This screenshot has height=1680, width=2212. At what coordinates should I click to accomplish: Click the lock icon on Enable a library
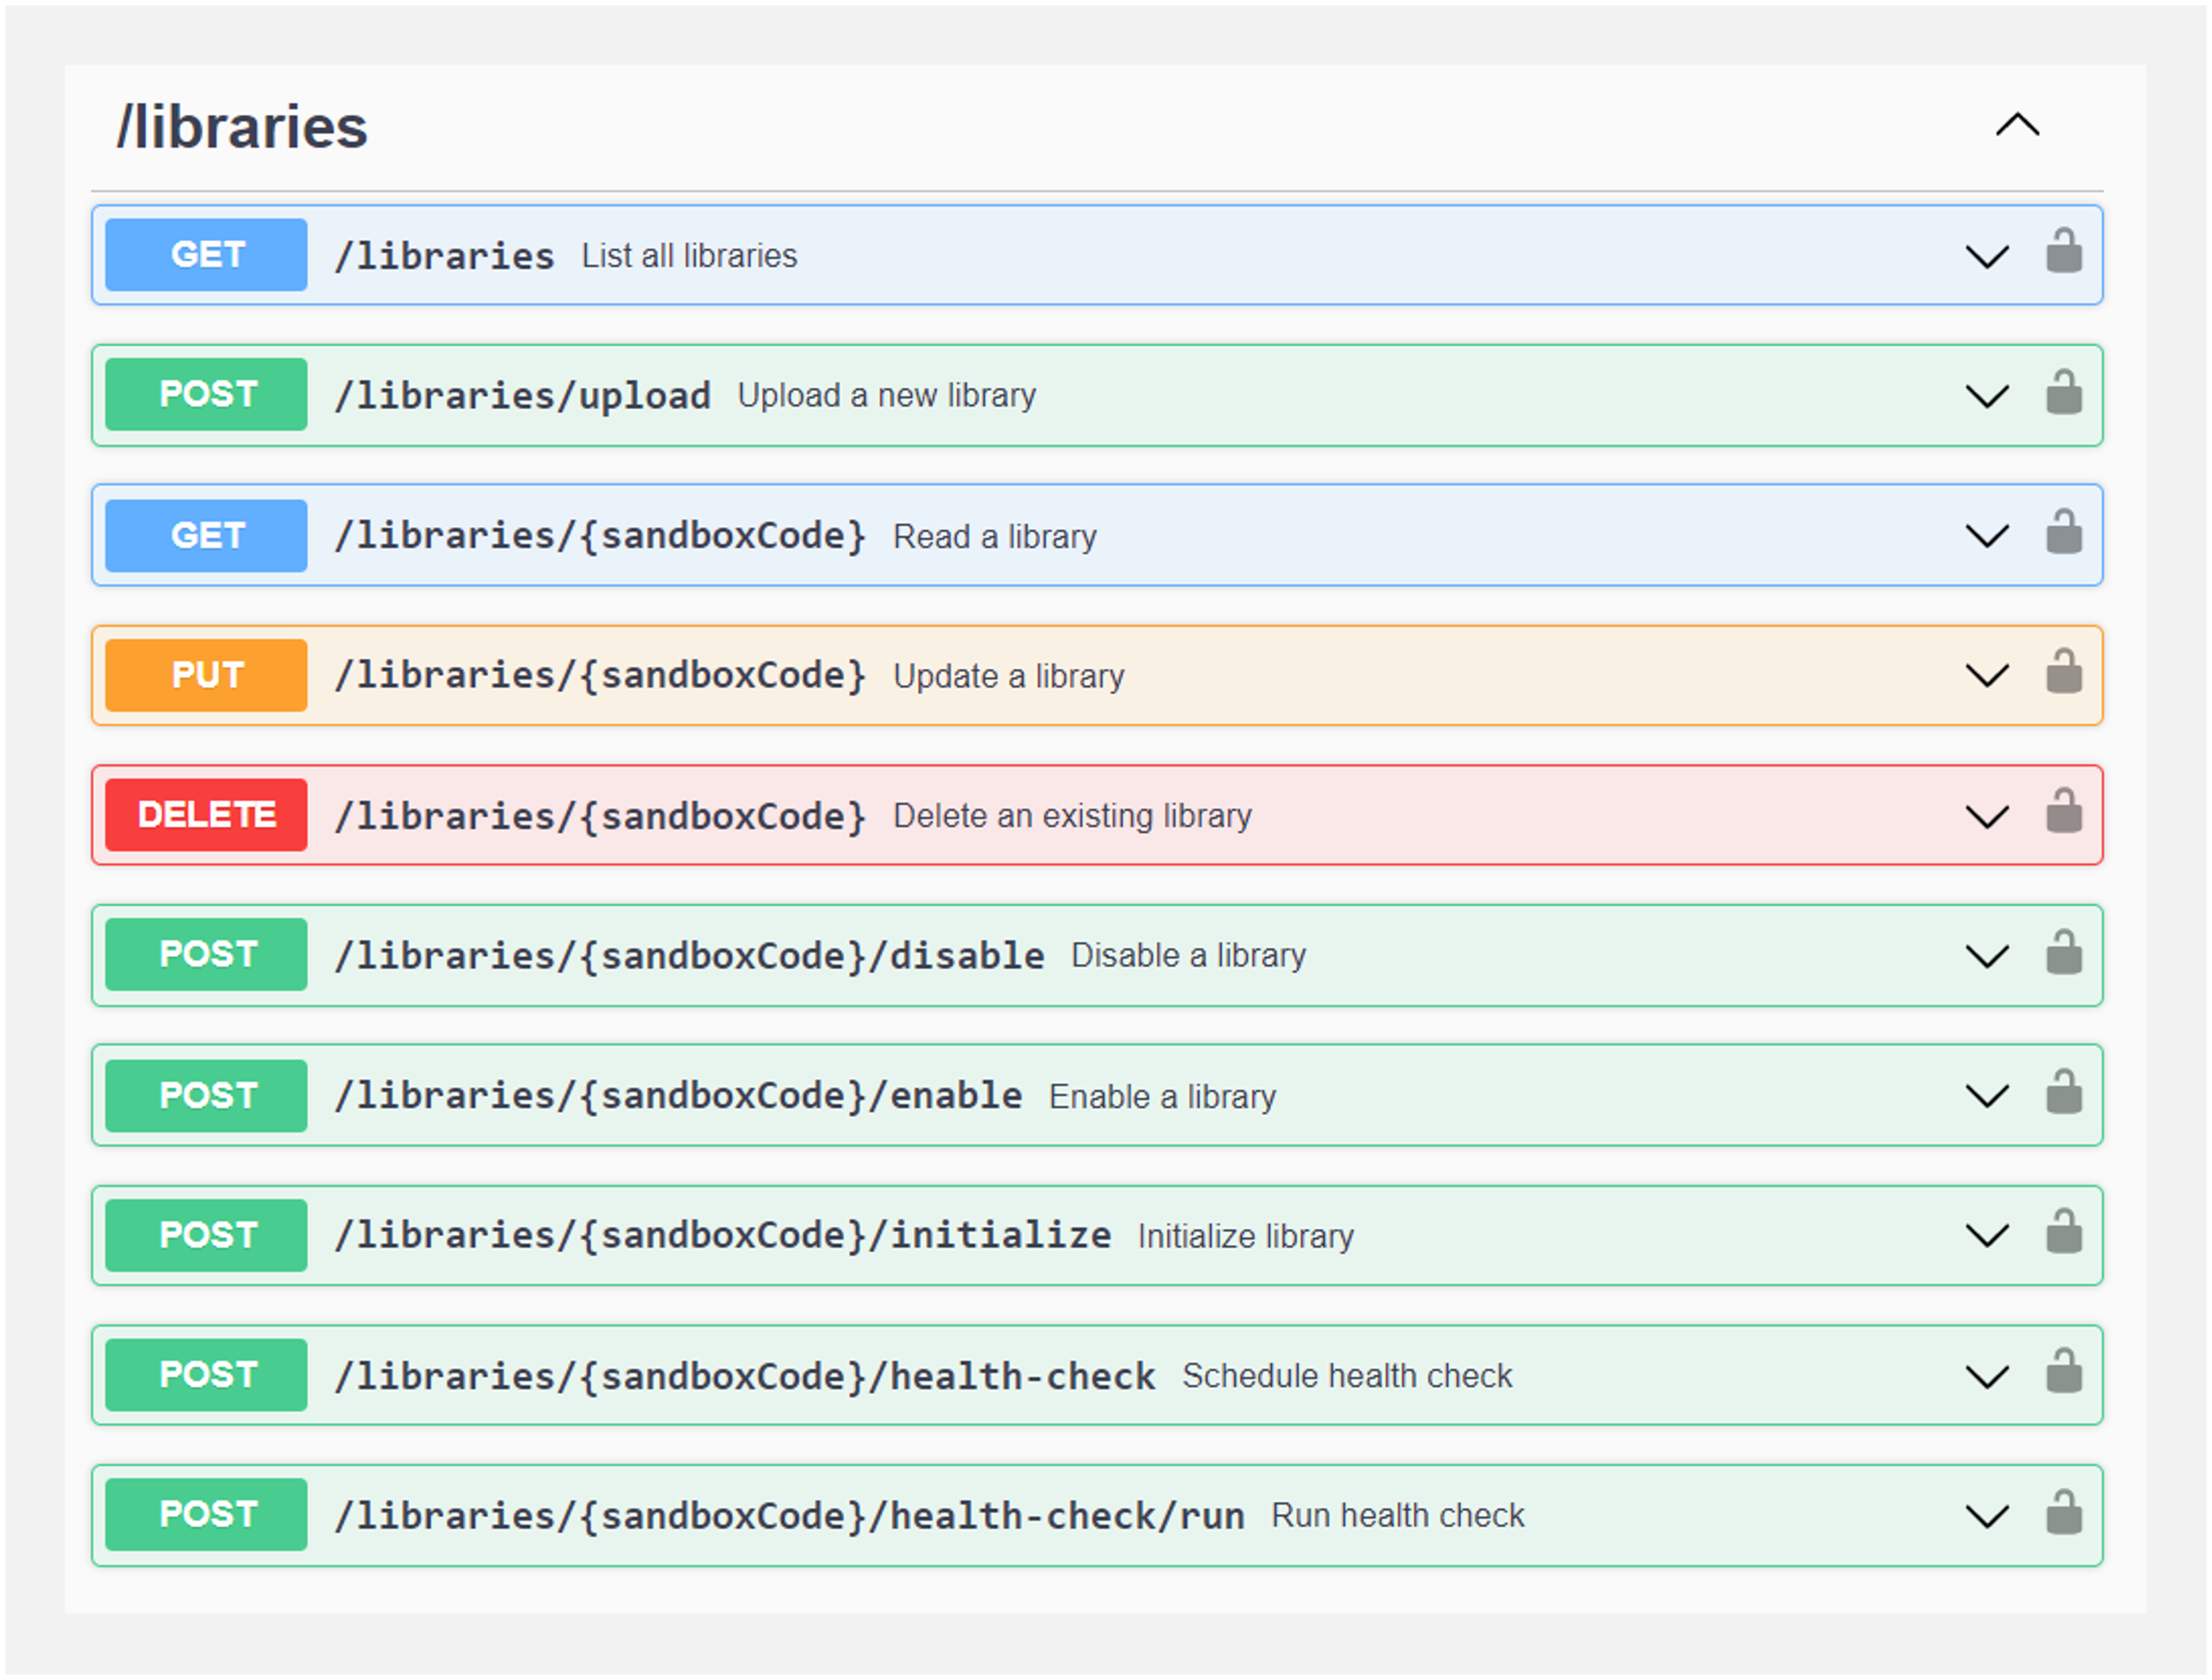tap(2063, 1091)
